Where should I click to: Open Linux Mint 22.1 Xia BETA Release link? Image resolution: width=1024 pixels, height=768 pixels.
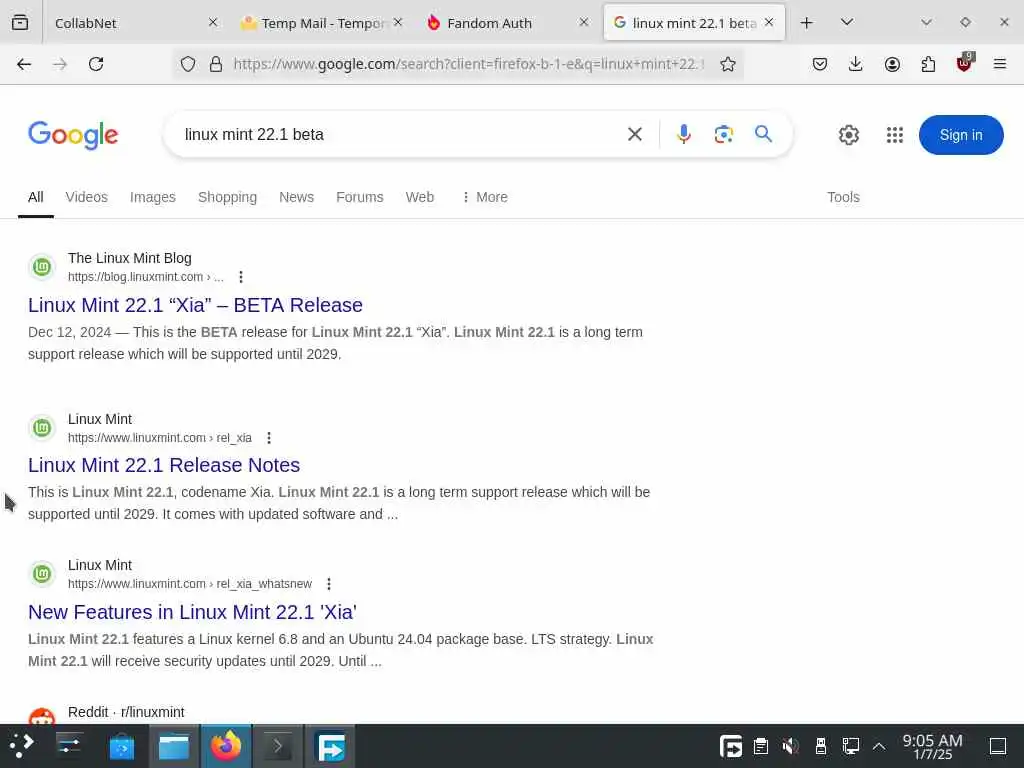195,305
